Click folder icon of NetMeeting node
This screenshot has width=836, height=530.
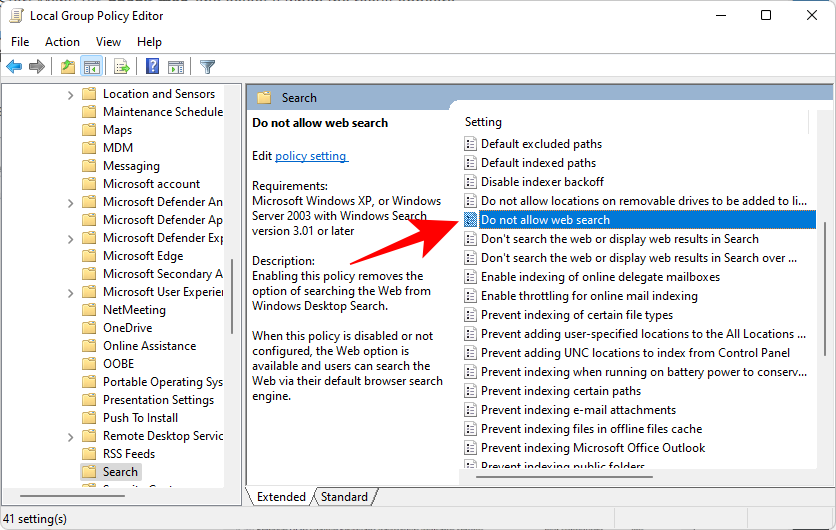coord(89,309)
